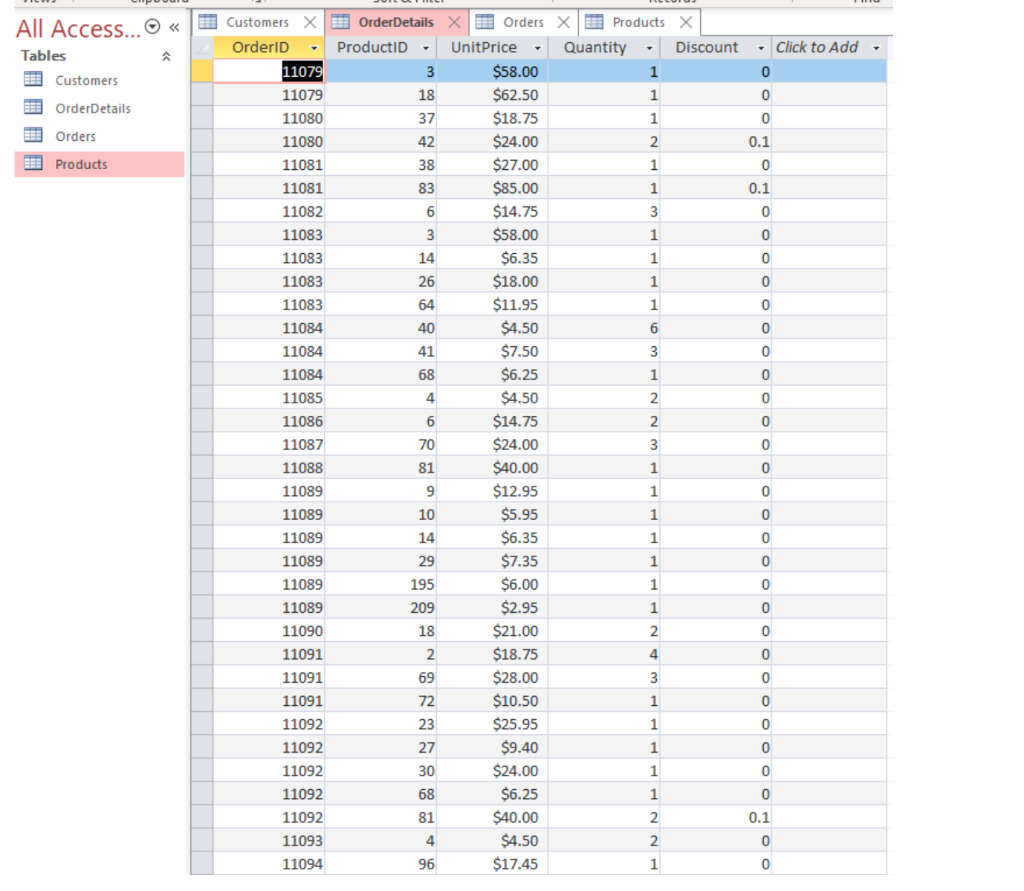Switch to the Orders document tab
Image resolution: width=1024 pixels, height=891 pixels.
523,22
